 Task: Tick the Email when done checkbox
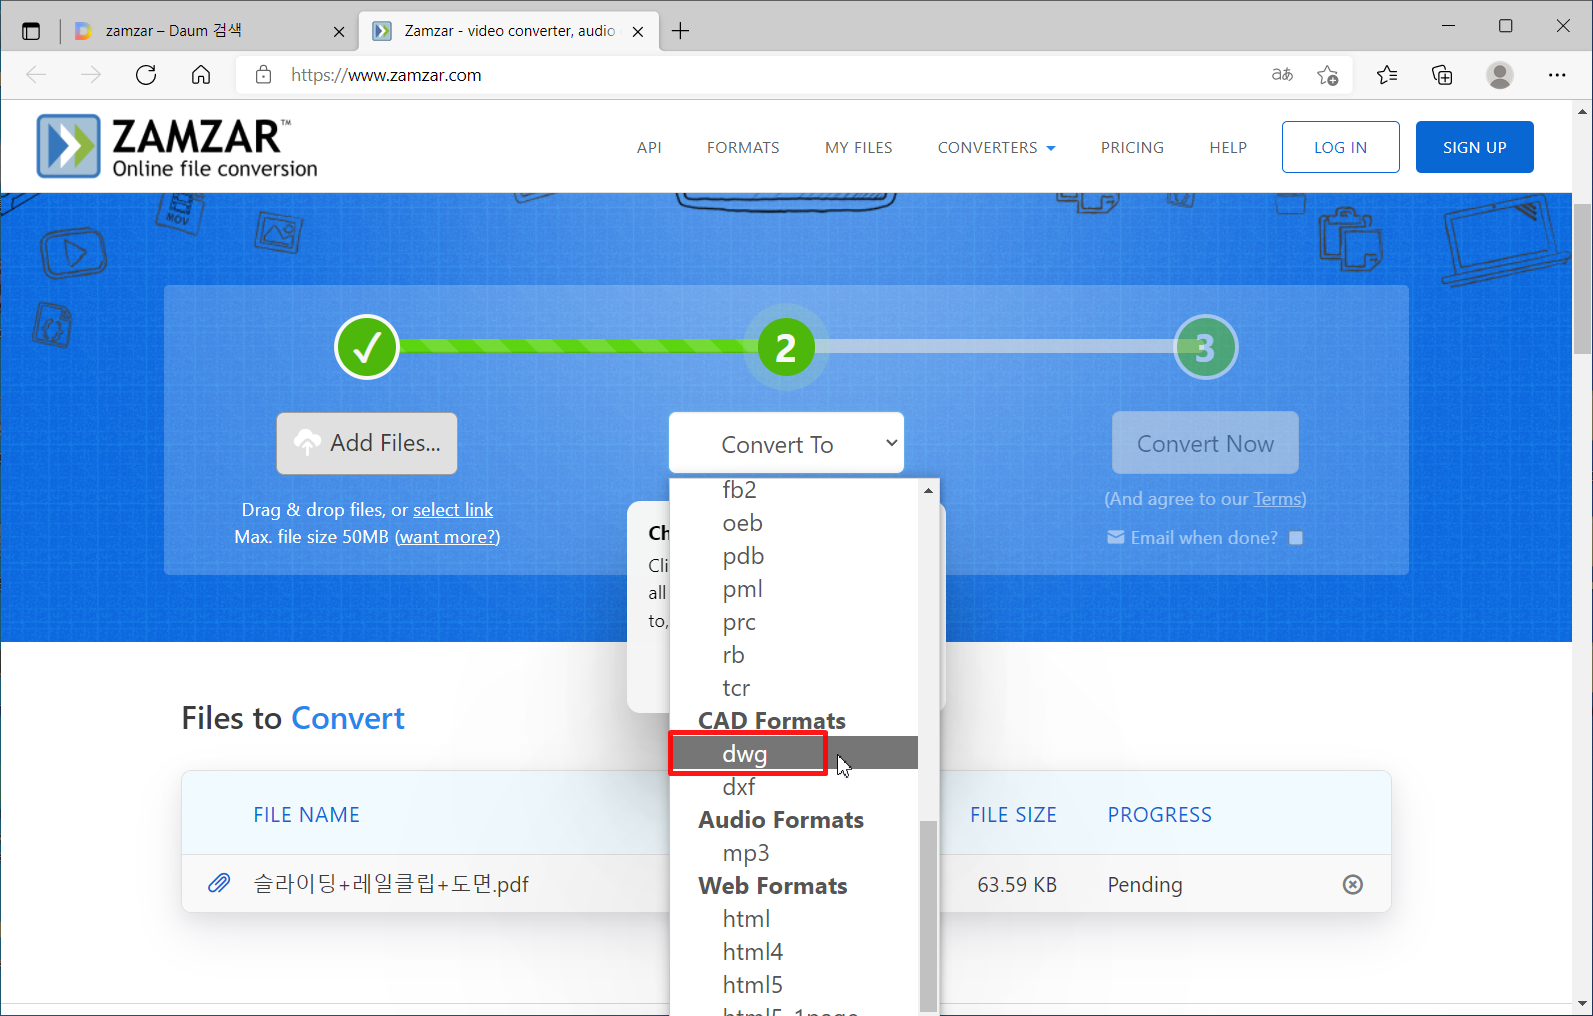point(1296,538)
